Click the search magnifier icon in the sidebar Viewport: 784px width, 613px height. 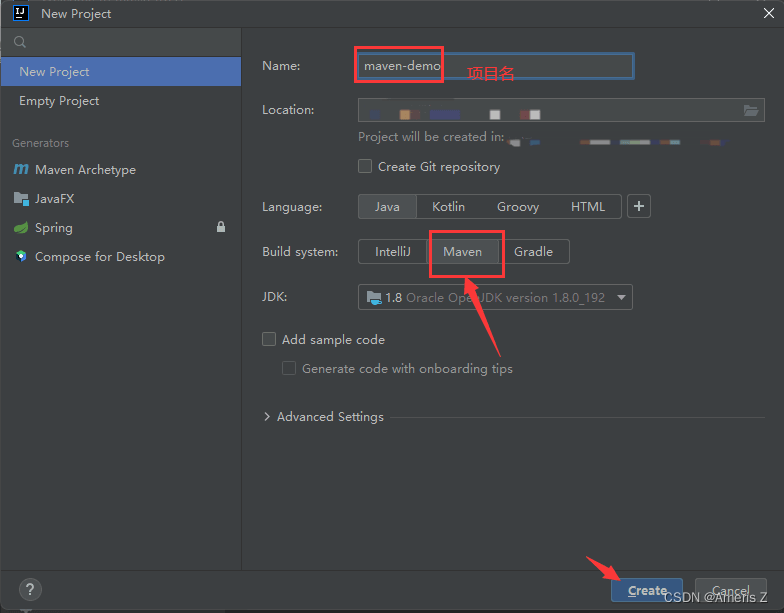[20, 42]
